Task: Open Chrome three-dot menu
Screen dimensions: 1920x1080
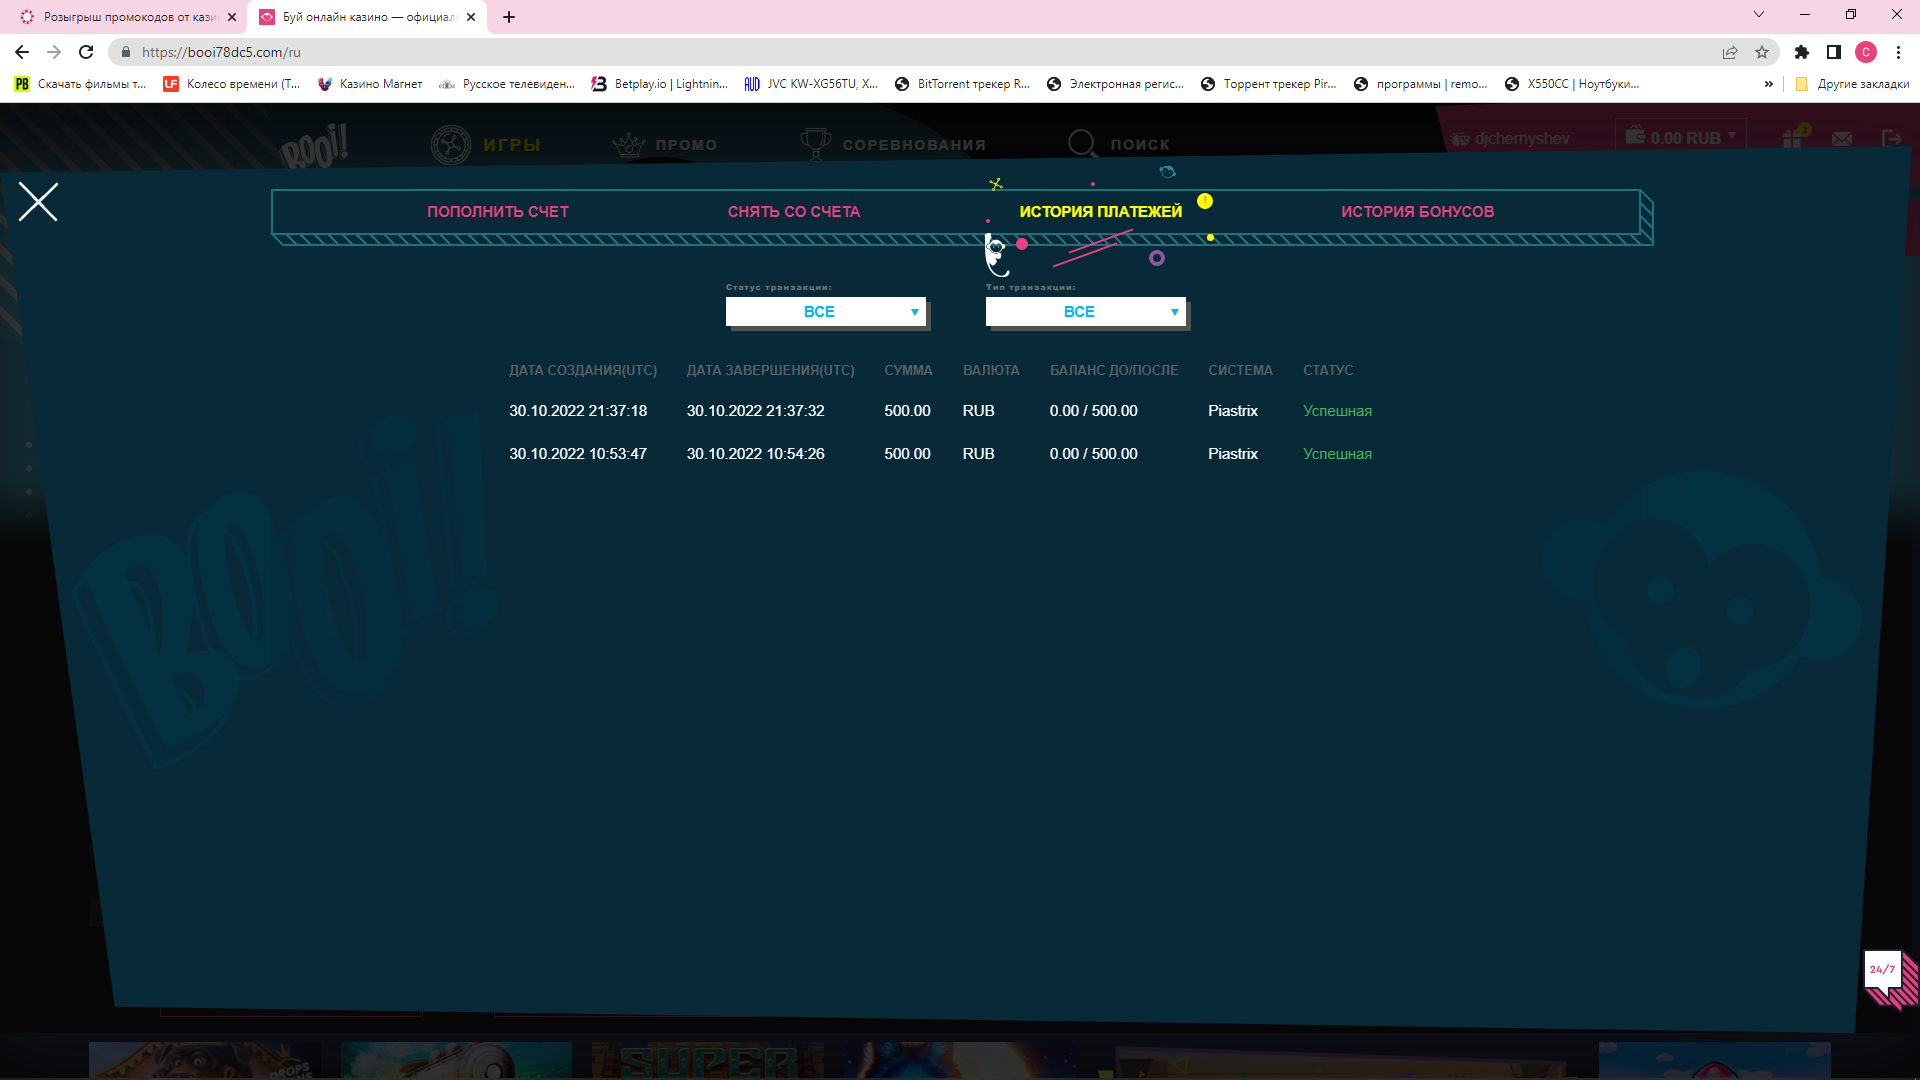Action: [1898, 52]
